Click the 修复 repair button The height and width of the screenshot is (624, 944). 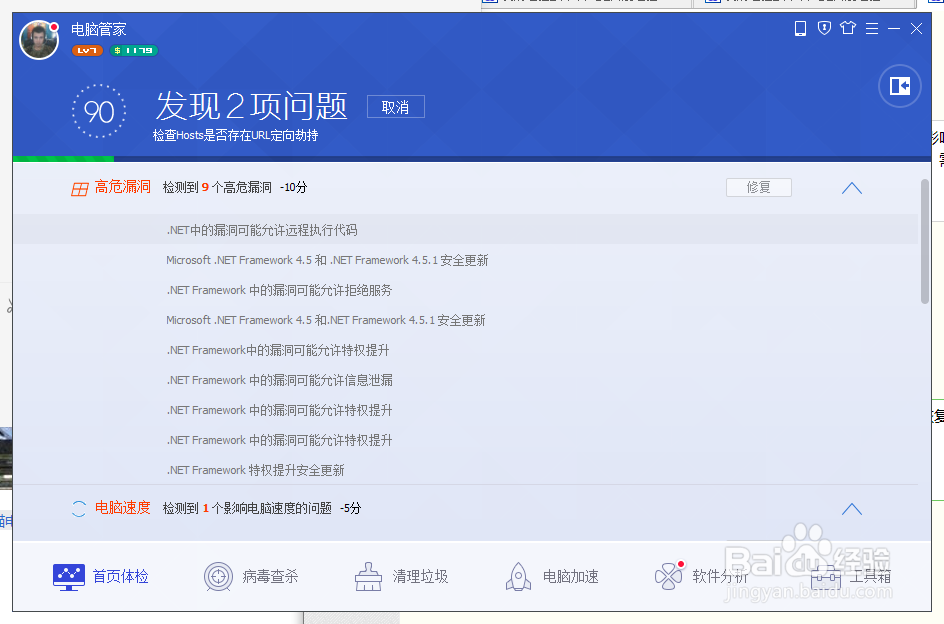[x=759, y=187]
